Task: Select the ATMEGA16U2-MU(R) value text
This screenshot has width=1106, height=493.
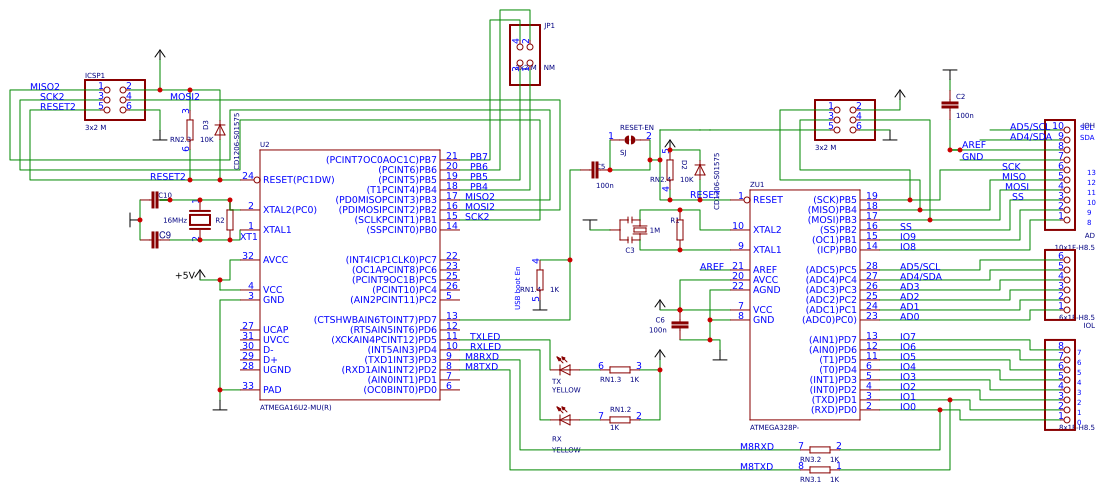Action: click(x=296, y=407)
